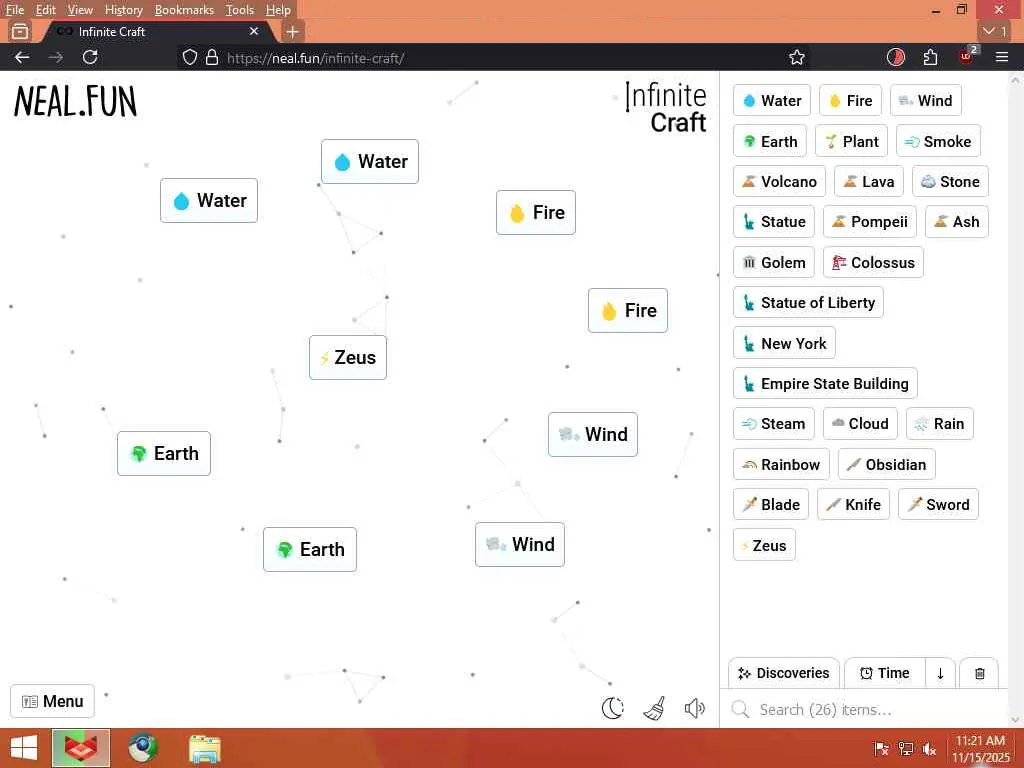This screenshot has width=1024, height=768.
Task: Select Fire item in sidebar
Action: point(850,101)
